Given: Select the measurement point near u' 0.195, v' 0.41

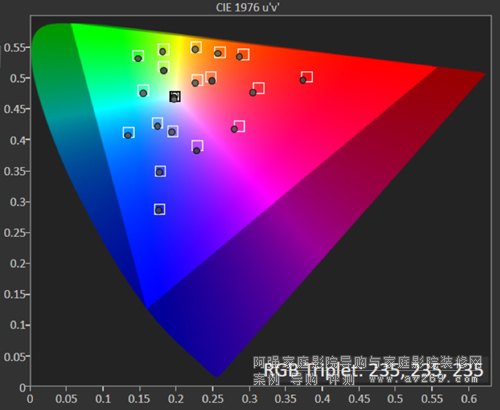Looking at the screenshot, I should (172, 132).
